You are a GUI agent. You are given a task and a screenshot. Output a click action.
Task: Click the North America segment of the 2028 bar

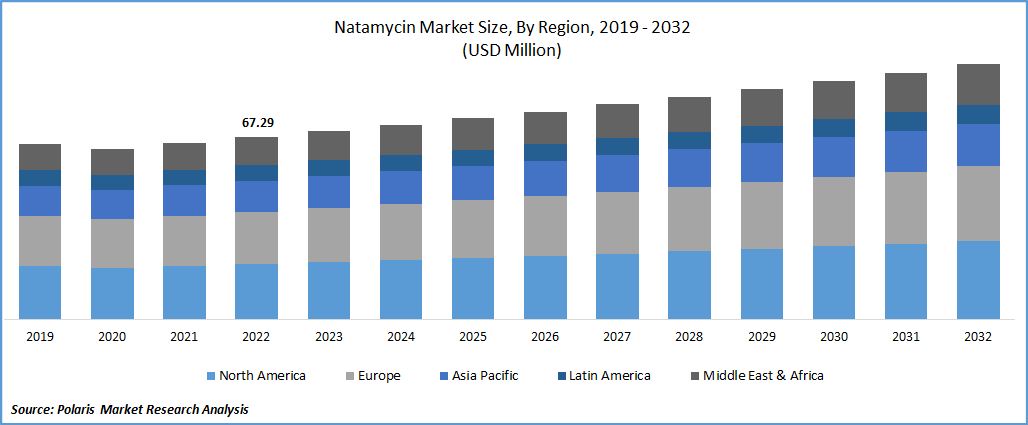click(x=689, y=285)
